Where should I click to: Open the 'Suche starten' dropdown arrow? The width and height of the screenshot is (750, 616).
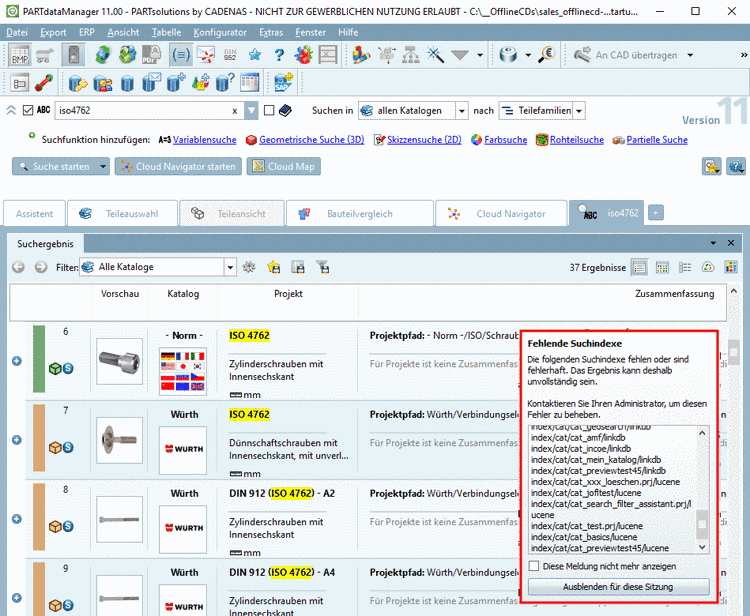click(x=103, y=166)
